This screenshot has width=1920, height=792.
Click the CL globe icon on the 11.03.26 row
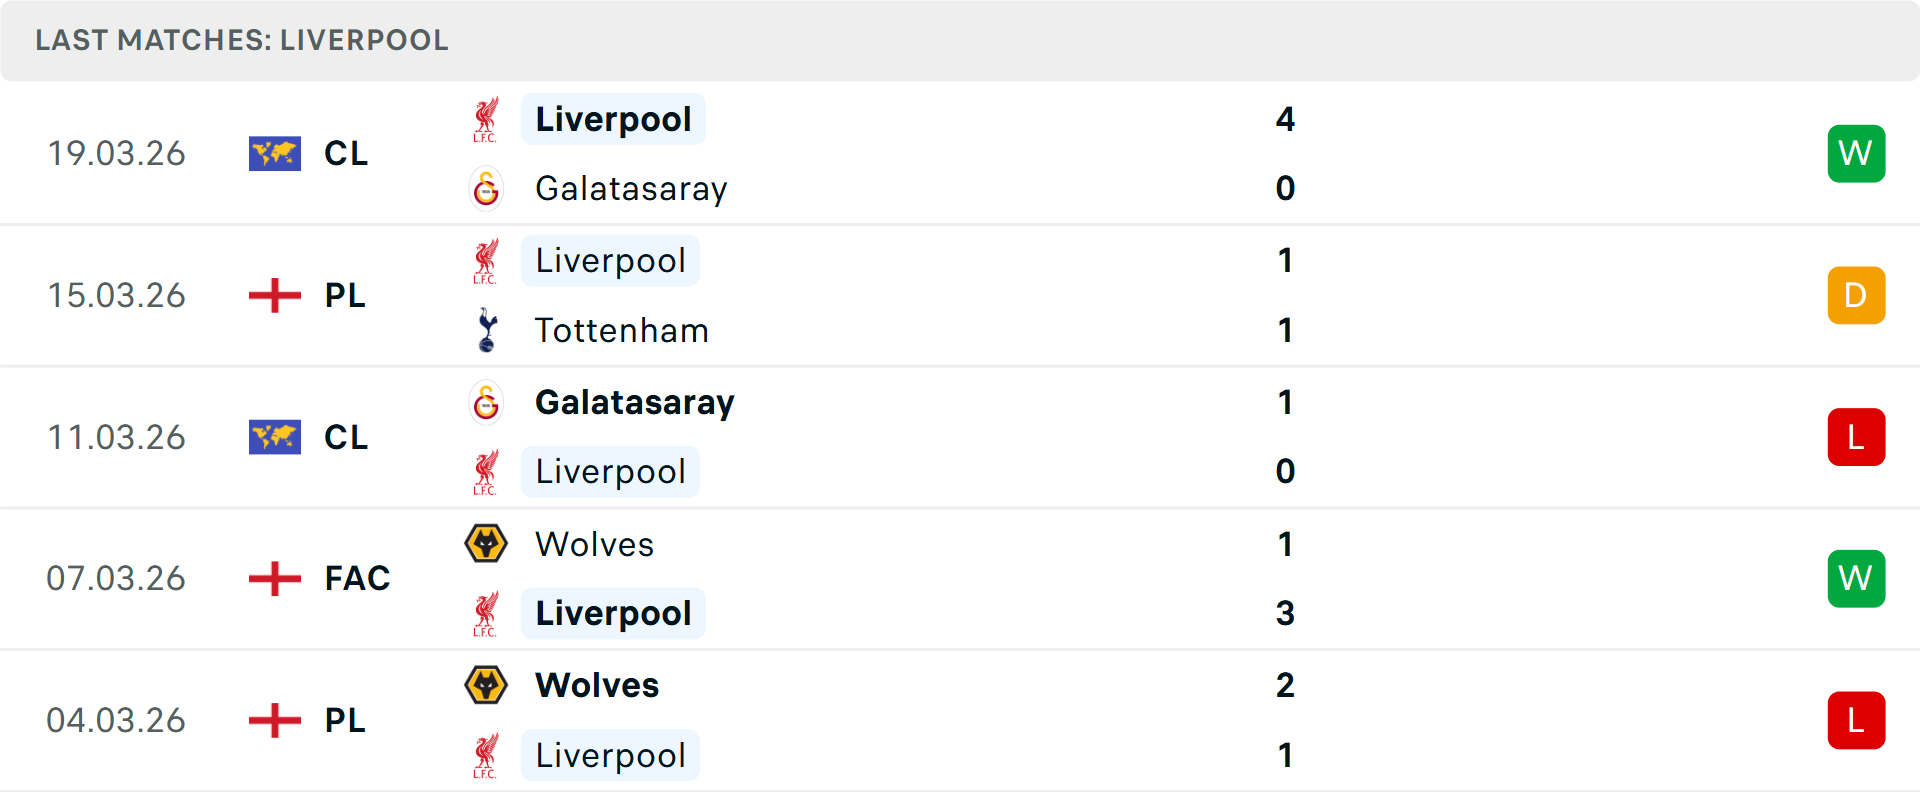pyautogui.click(x=274, y=437)
